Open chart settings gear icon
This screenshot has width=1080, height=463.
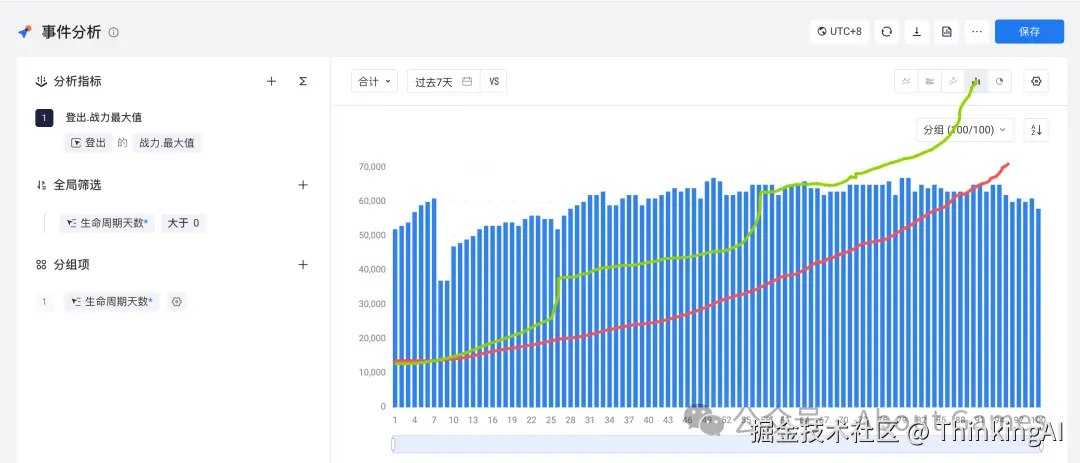click(x=1037, y=81)
